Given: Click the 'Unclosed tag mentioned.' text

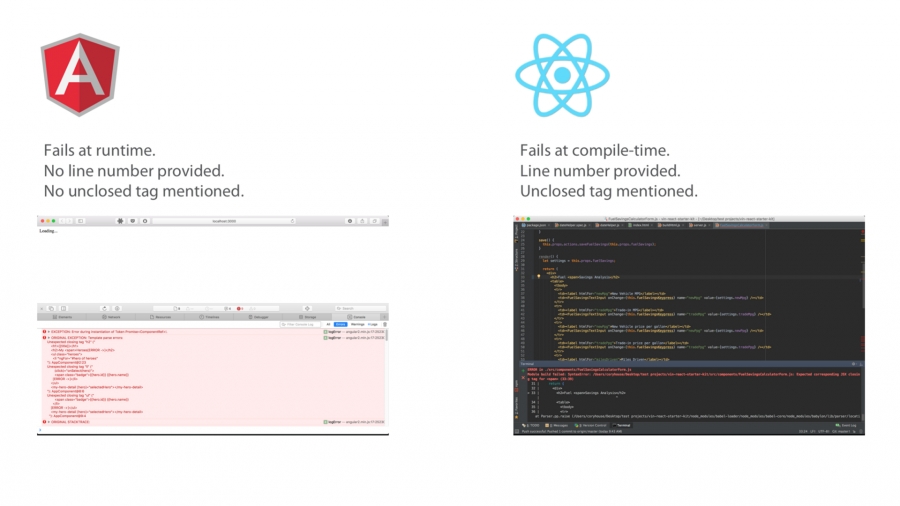Looking at the screenshot, I should pos(608,192).
